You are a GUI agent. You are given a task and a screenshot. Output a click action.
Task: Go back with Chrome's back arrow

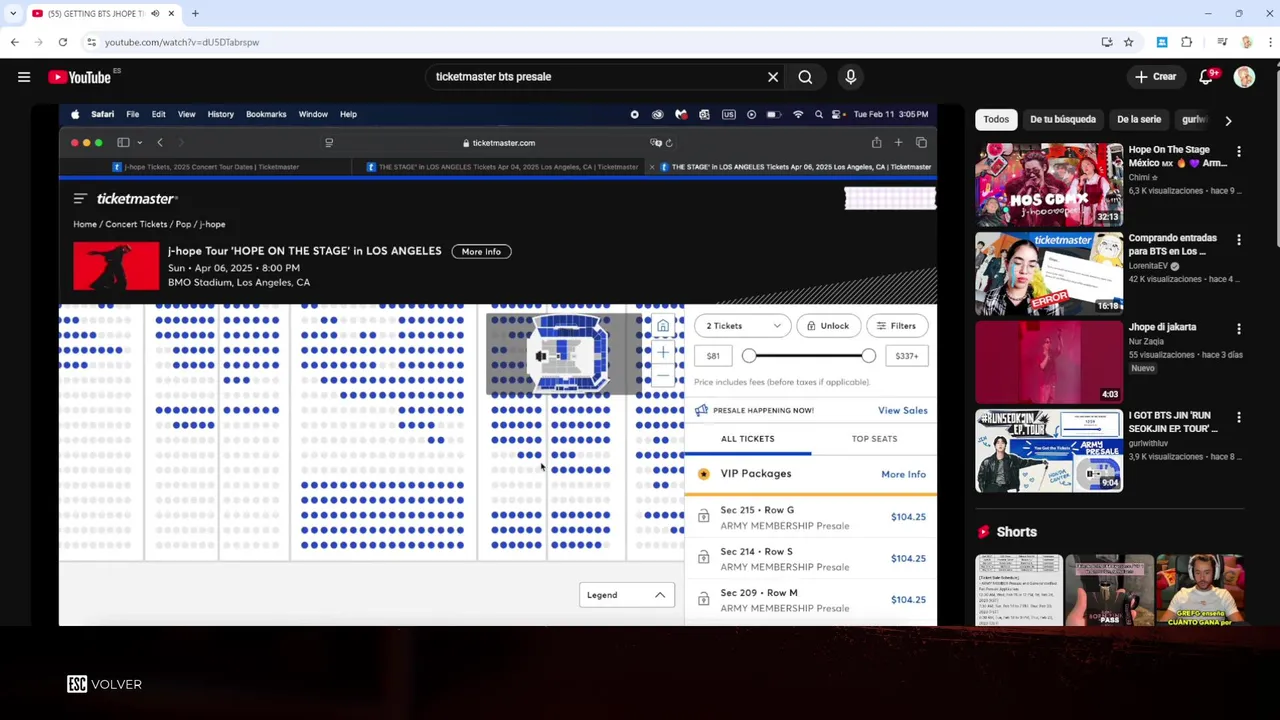coord(15,42)
